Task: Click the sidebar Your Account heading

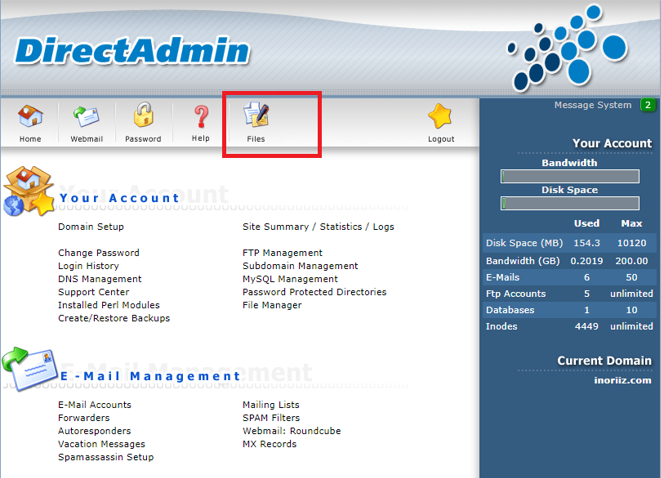Action: coord(612,143)
